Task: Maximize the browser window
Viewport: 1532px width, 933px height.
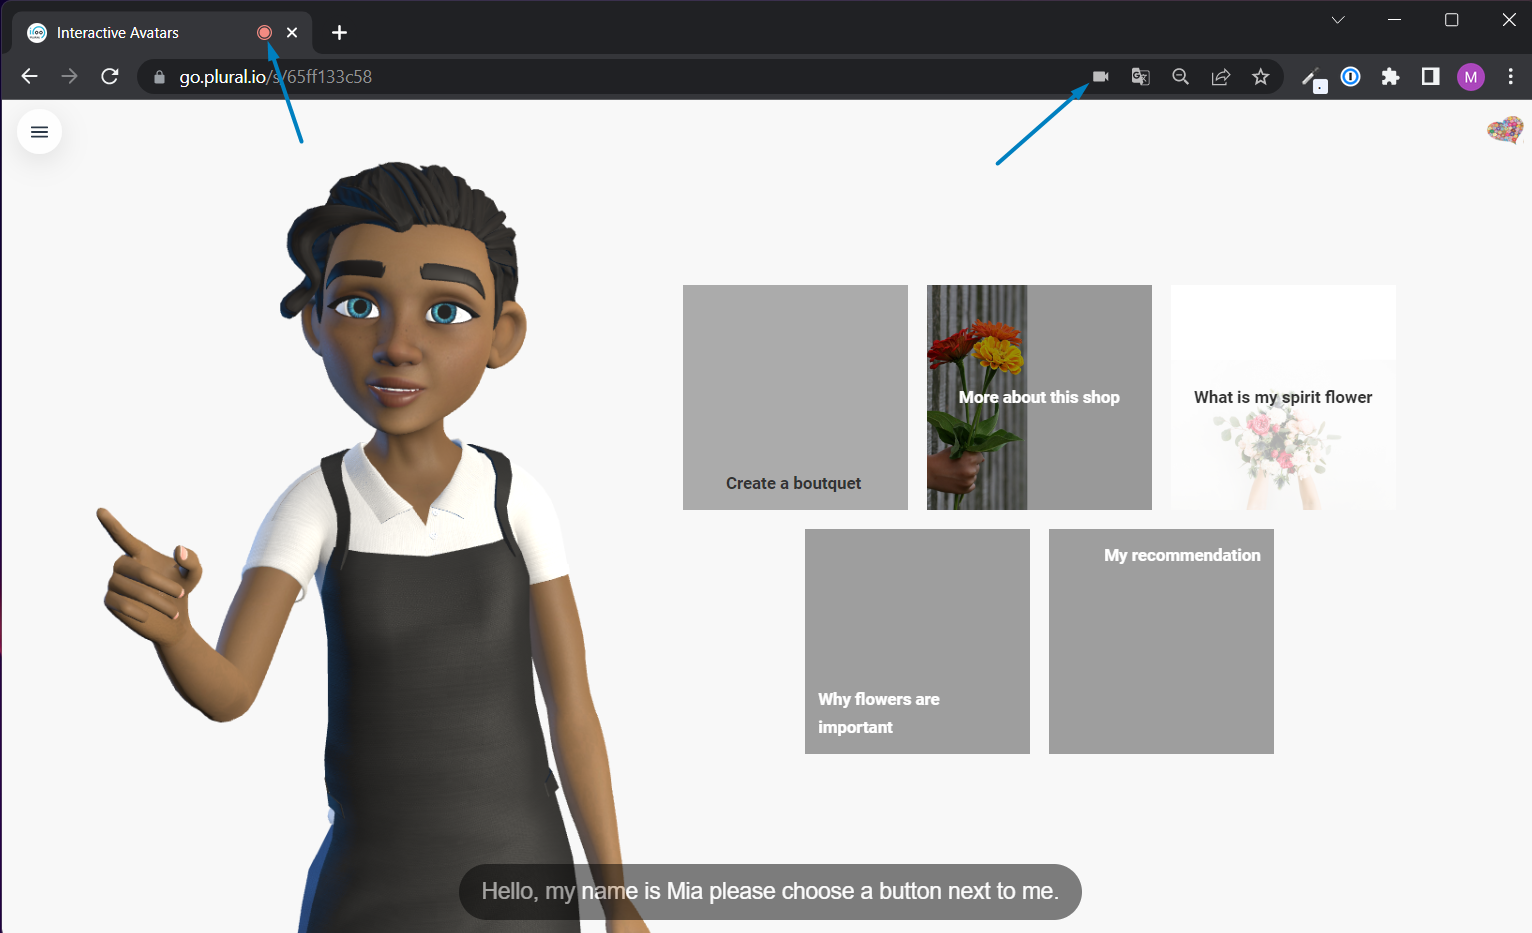Action: point(1452,20)
